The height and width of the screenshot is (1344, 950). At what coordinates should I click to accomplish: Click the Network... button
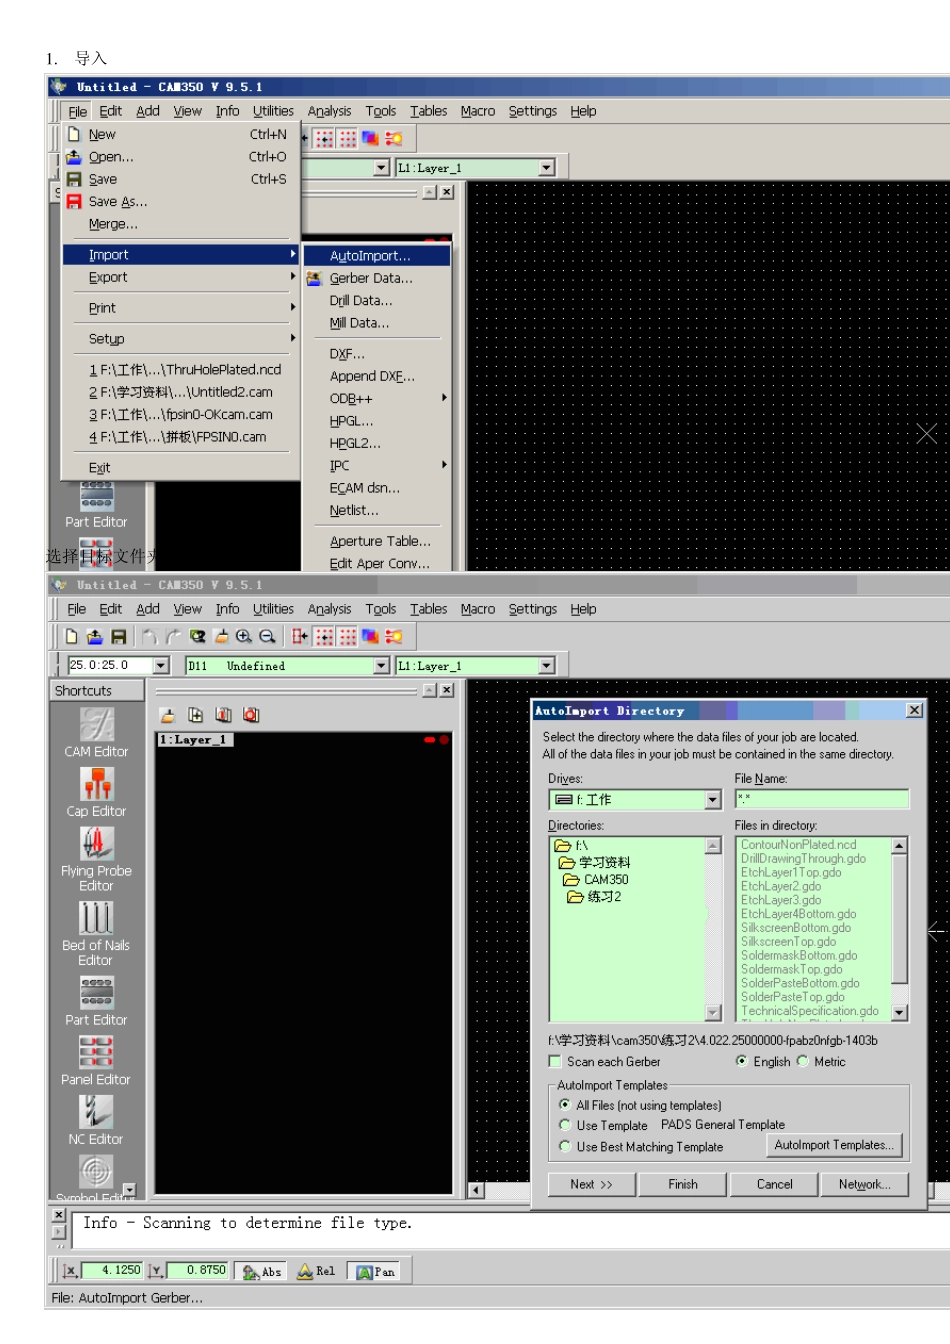click(x=865, y=1184)
